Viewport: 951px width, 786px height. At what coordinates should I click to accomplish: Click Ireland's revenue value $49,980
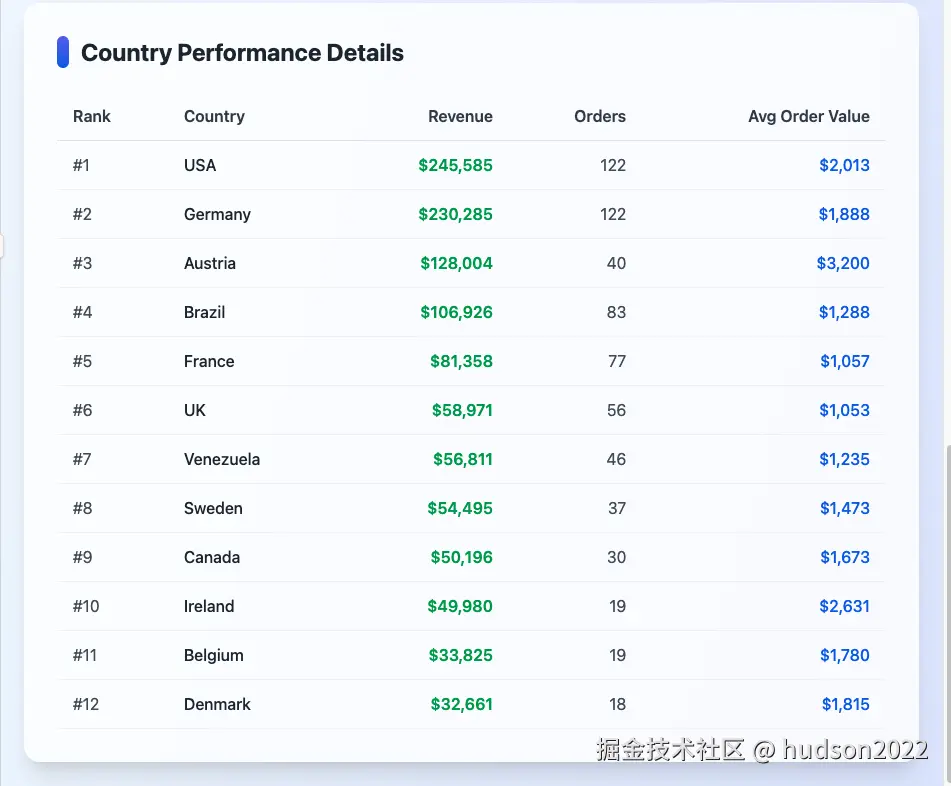(460, 606)
